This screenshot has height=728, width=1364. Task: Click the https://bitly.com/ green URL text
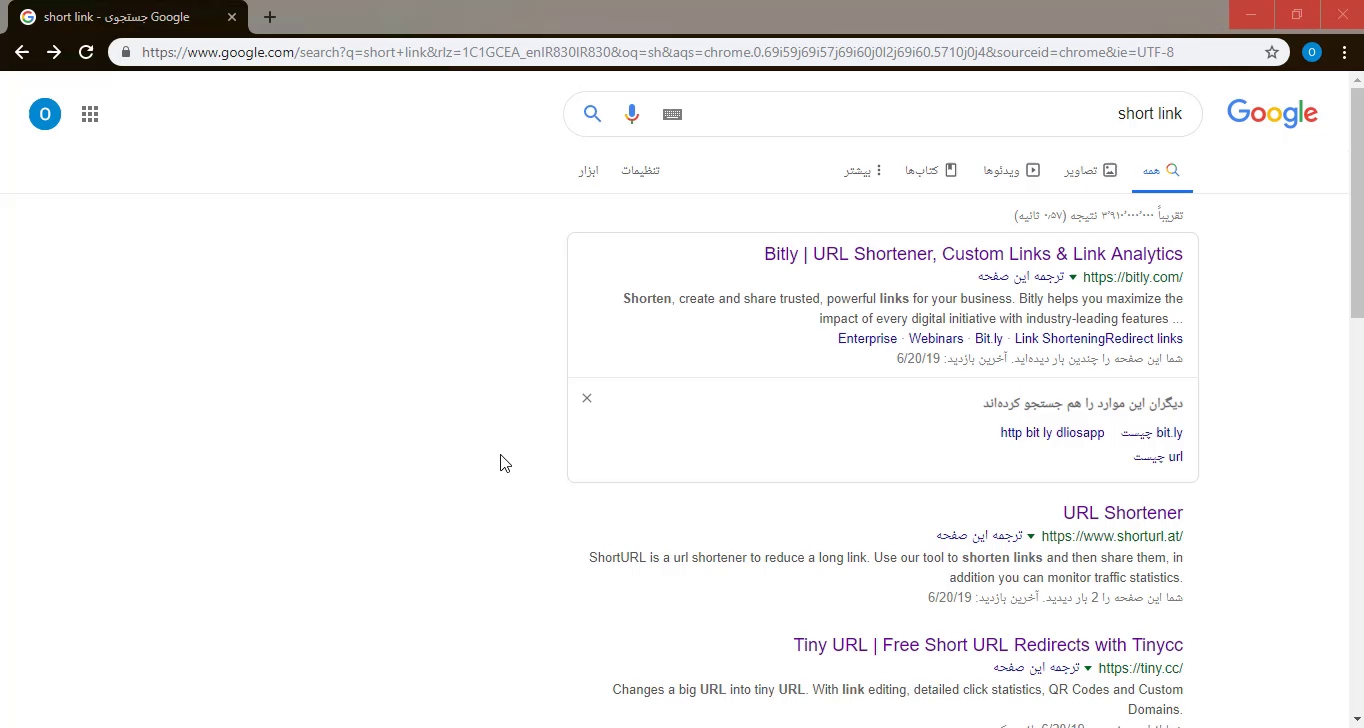tap(1133, 277)
